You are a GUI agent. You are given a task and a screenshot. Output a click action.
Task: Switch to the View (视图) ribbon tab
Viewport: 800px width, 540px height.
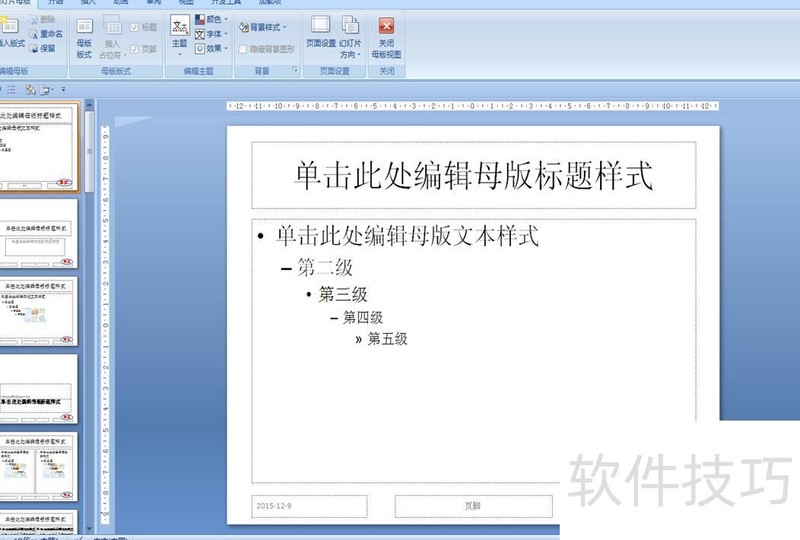click(186, 2)
